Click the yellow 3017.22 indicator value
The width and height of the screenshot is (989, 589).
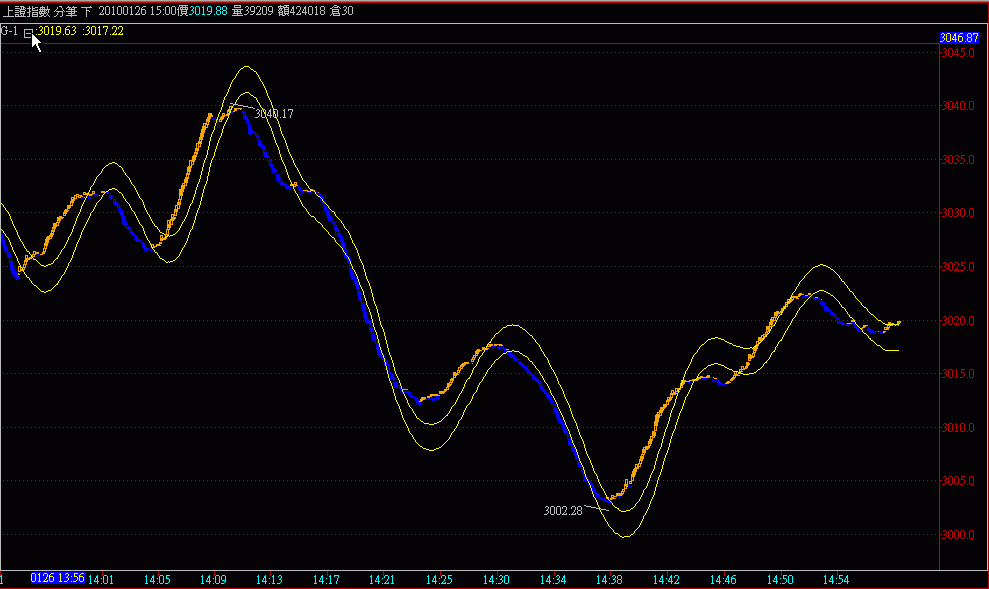[105, 31]
